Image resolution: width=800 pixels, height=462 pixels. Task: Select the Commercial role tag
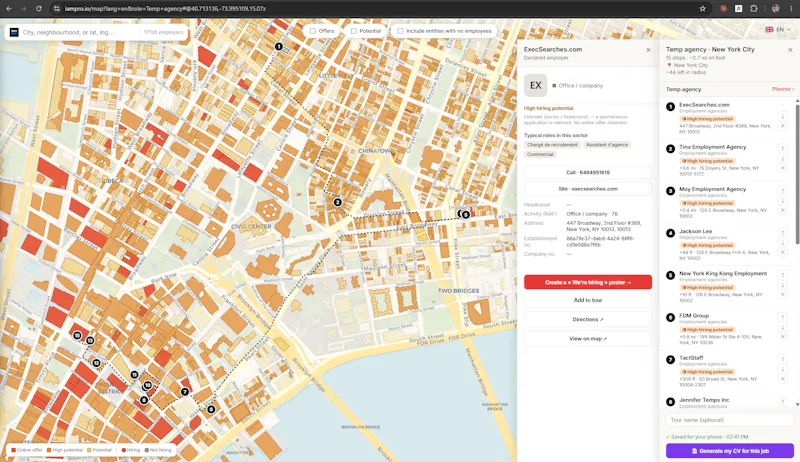pos(540,154)
